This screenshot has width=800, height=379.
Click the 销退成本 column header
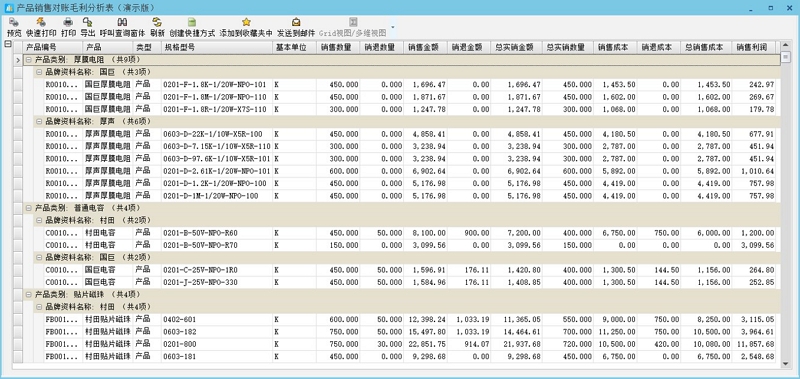coord(659,47)
